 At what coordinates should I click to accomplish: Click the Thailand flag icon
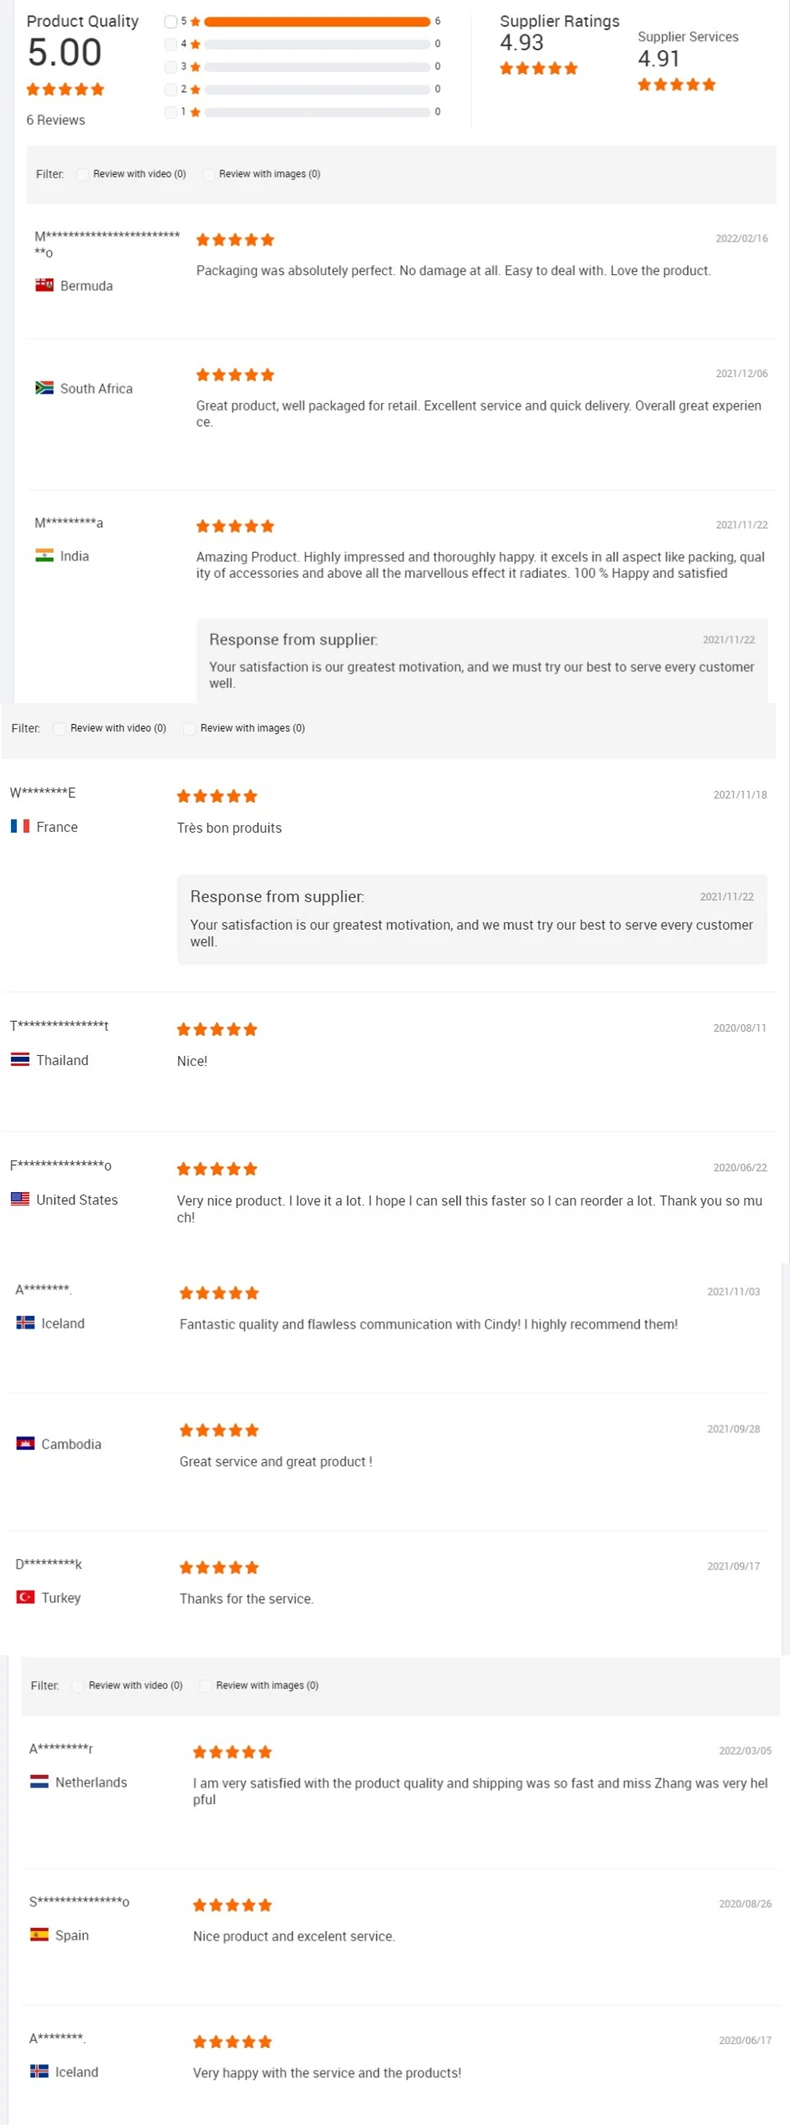coord(20,1060)
